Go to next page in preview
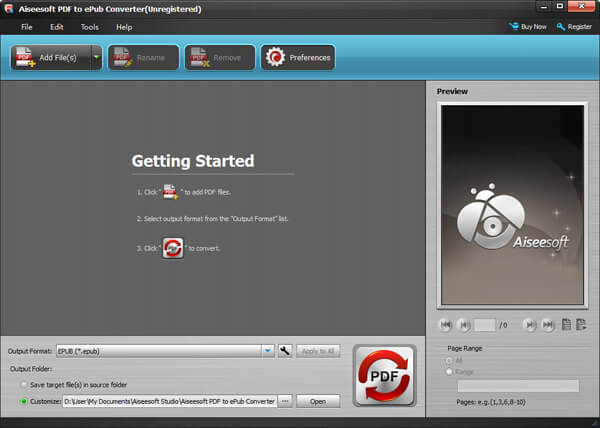This screenshot has height=428, width=600. 530,325
